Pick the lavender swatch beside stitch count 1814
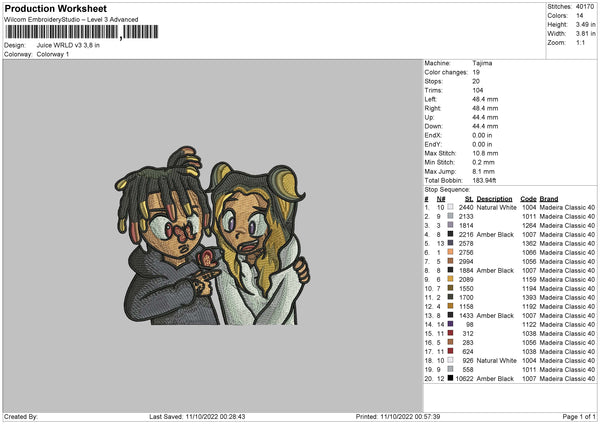 (450, 225)
